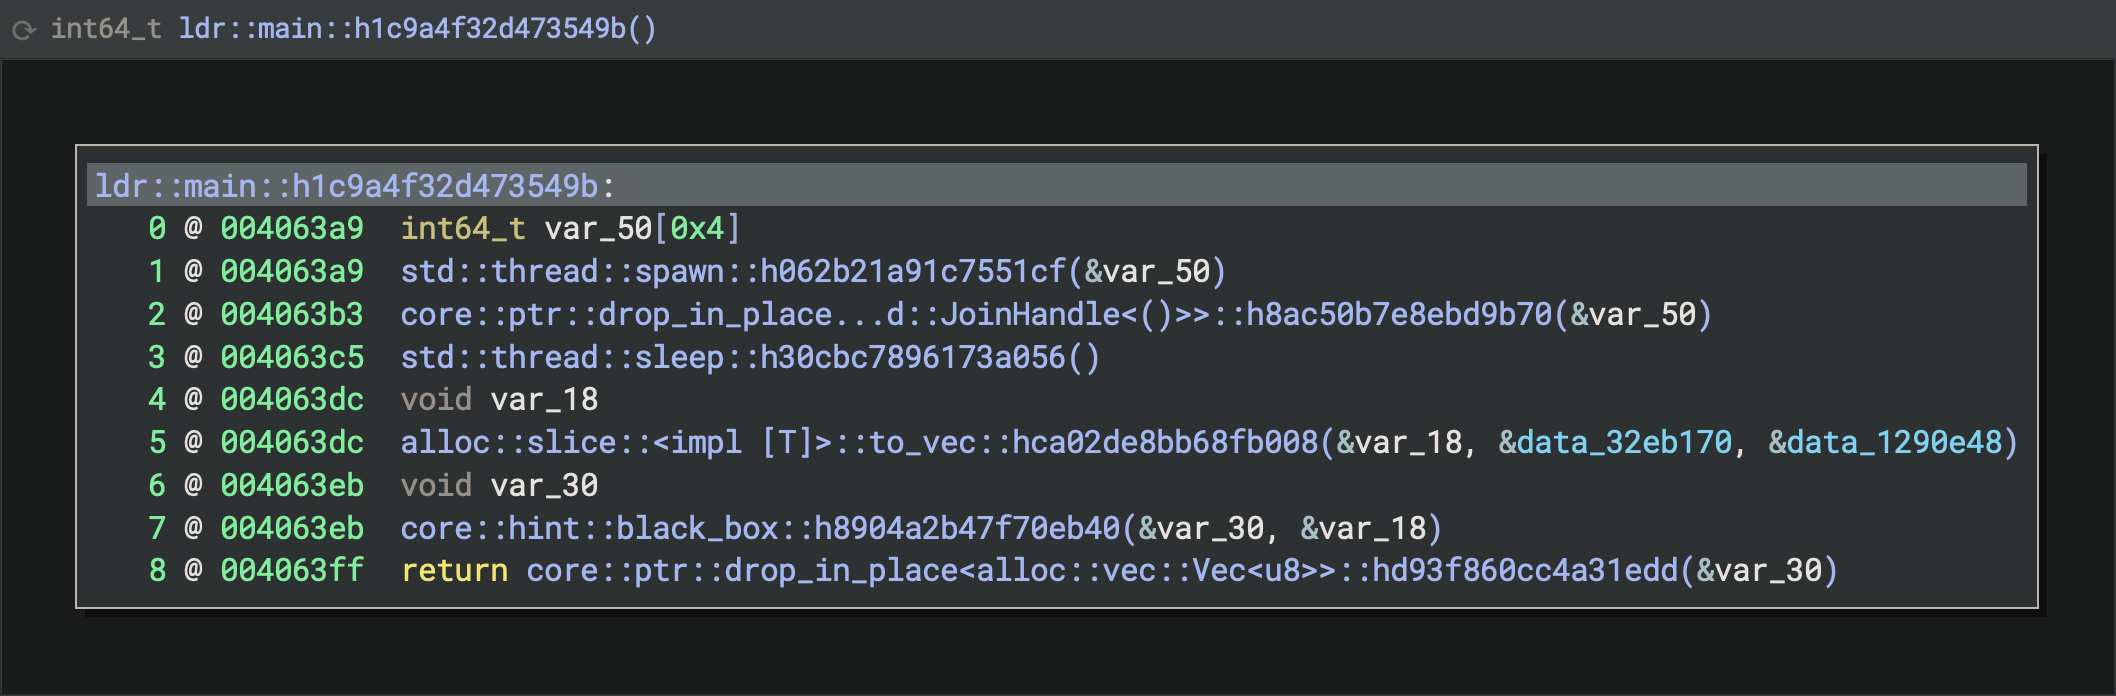Click the refresh icon beside int64_t header
This screenshot has width=2116, height=696.
(x=24, y=30)
